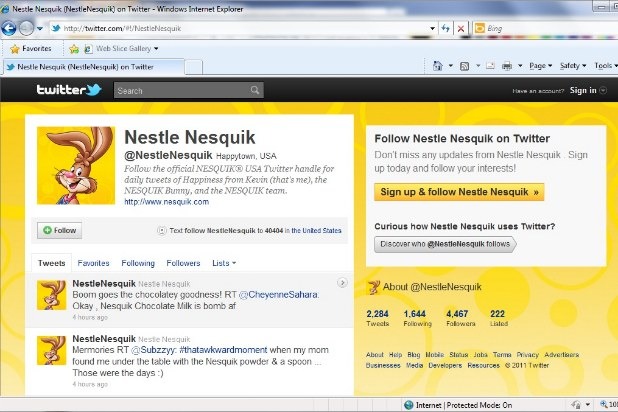This screenshot has height=412, width=618.
Task: Open the Page menu dropdown
Action: click(x=540, y=66)
